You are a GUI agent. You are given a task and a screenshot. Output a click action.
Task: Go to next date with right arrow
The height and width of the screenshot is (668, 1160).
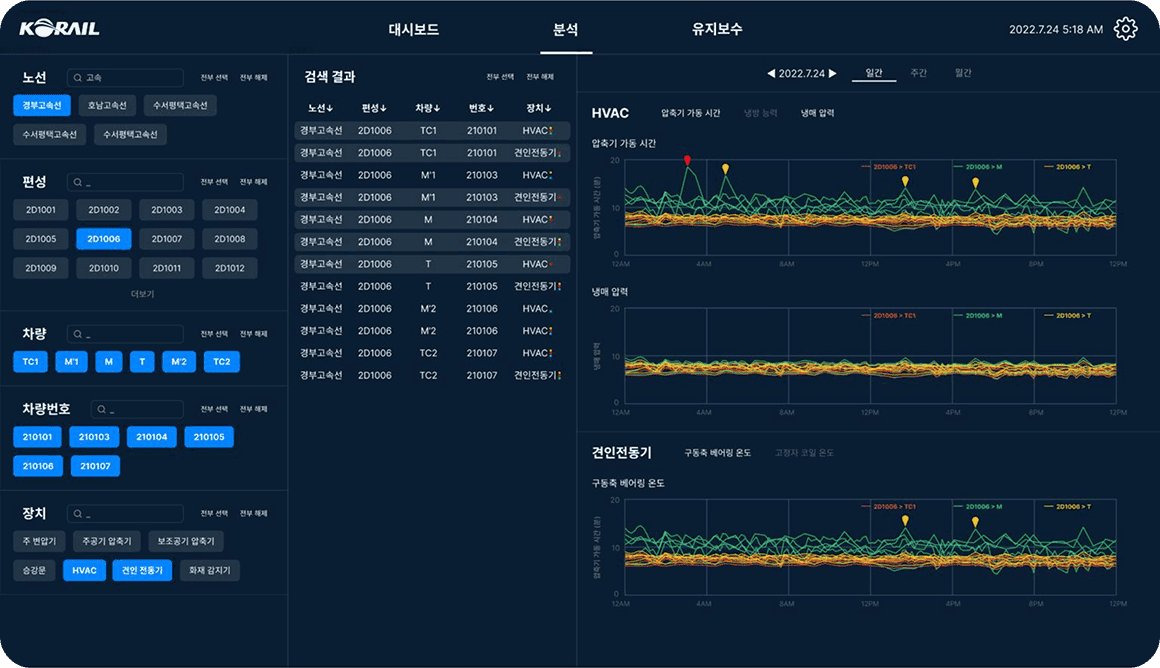click(x=832, y=73)
